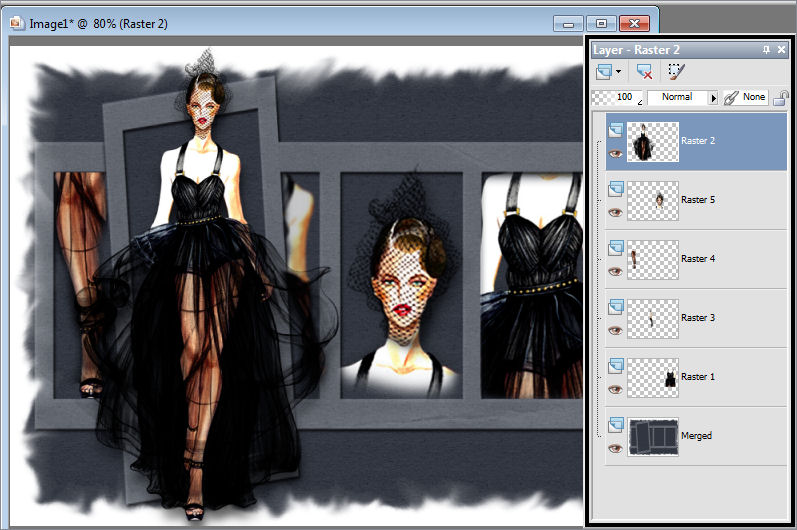Screen dimensions: 797x530
Task: Hide the Raster 4 layer via eye icon
Action: click(x=616, y=271)
